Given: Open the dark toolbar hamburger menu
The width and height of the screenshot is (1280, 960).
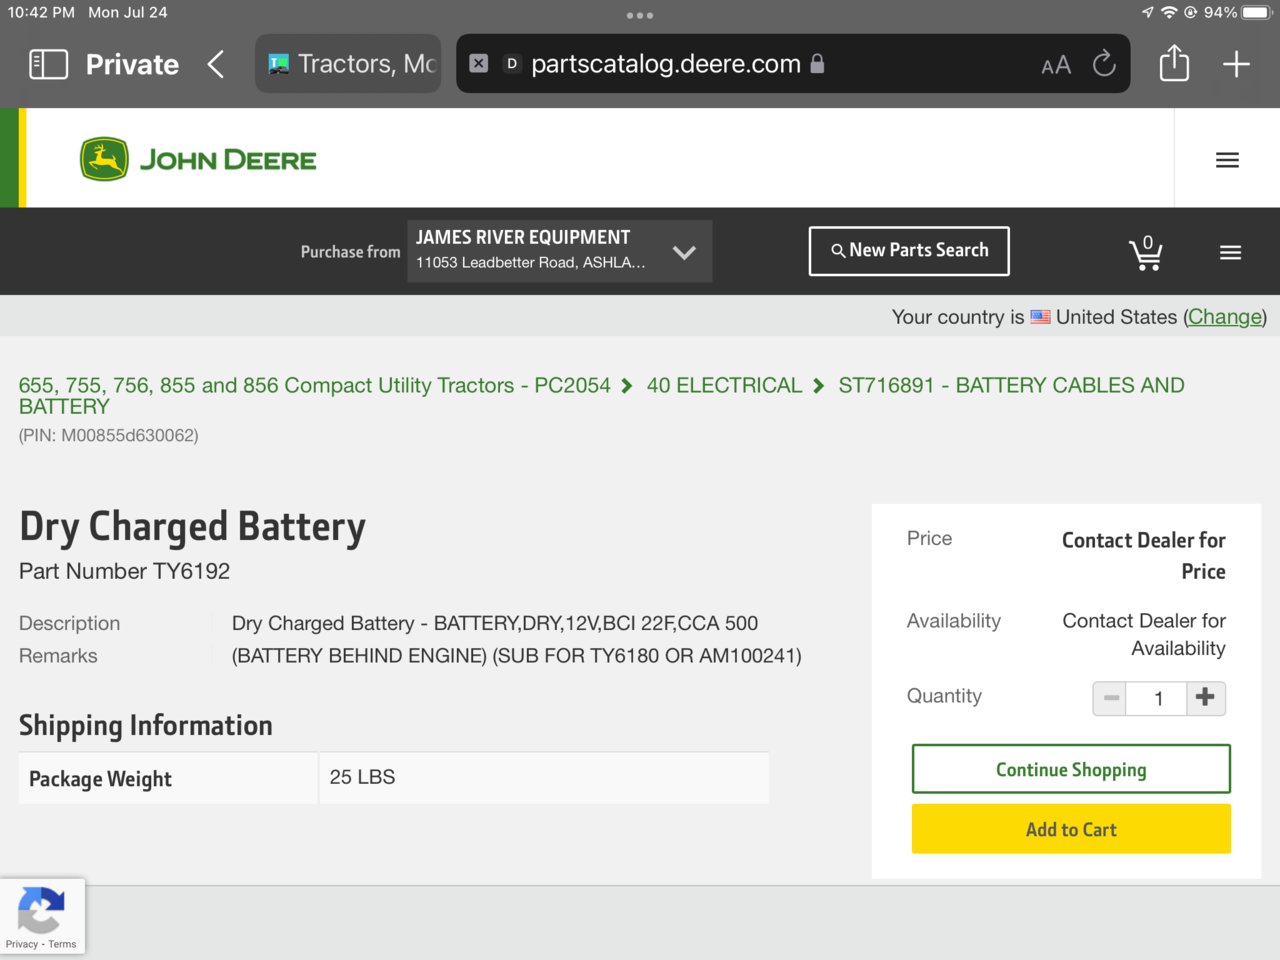Looking at the screenshot, I should [1231, 253].
